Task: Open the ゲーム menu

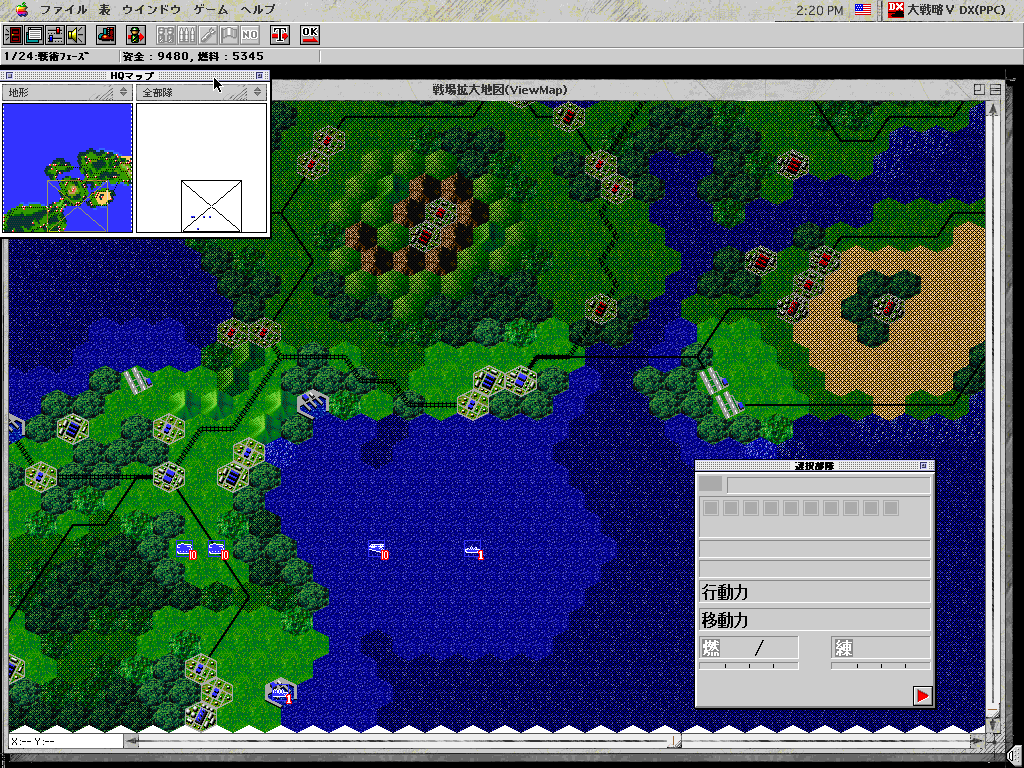Action: 211,9
